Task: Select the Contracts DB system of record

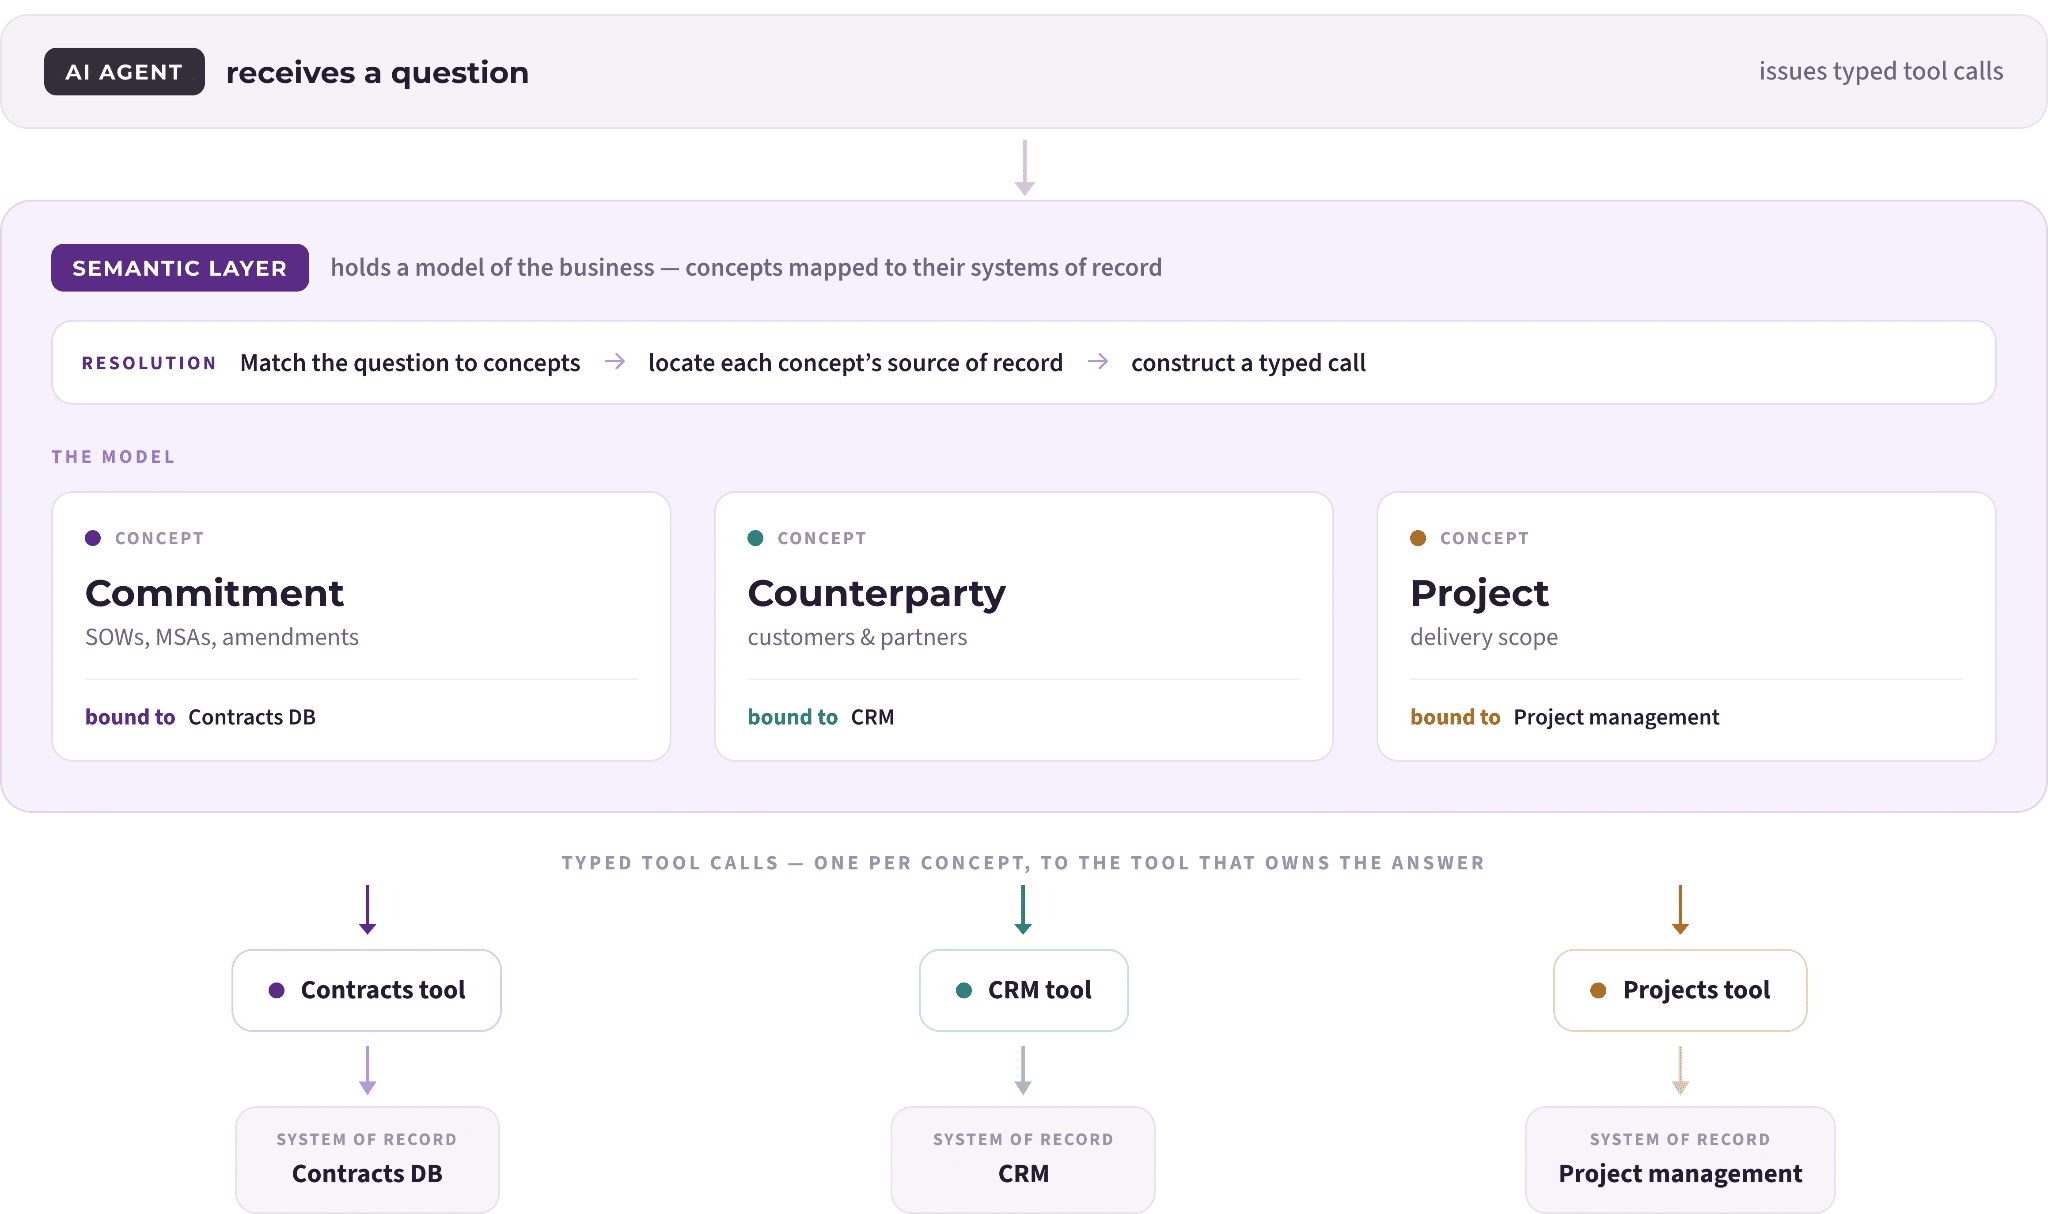Action: (367, 1160)
